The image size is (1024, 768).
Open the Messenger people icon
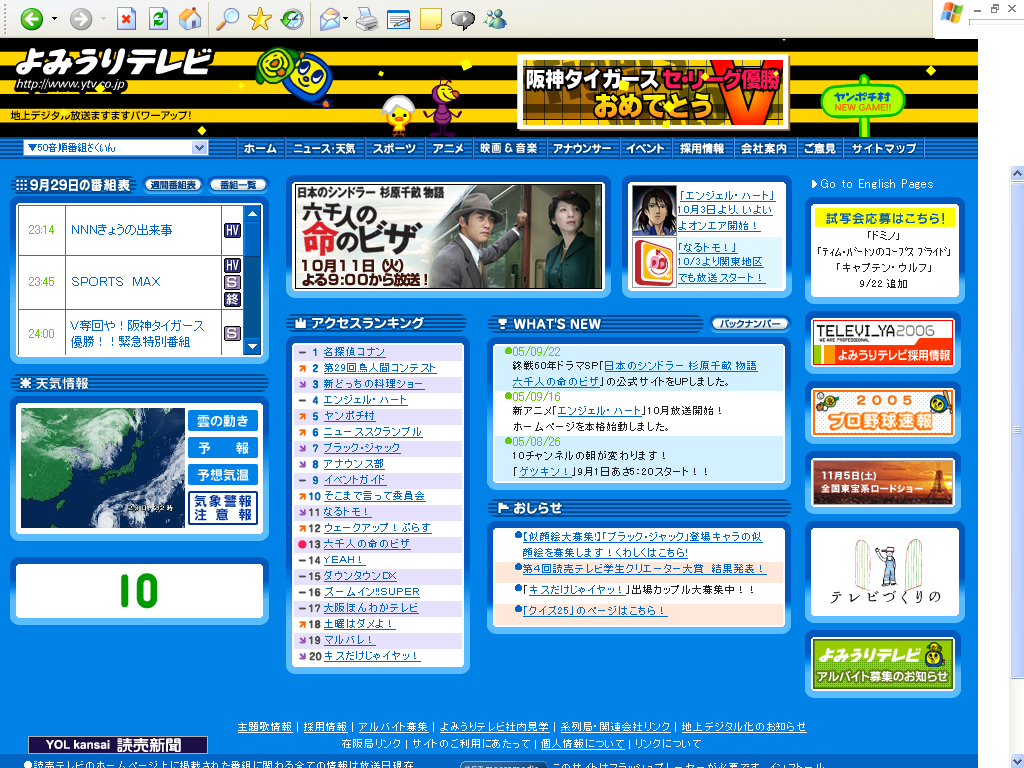[x=494, y=18]
